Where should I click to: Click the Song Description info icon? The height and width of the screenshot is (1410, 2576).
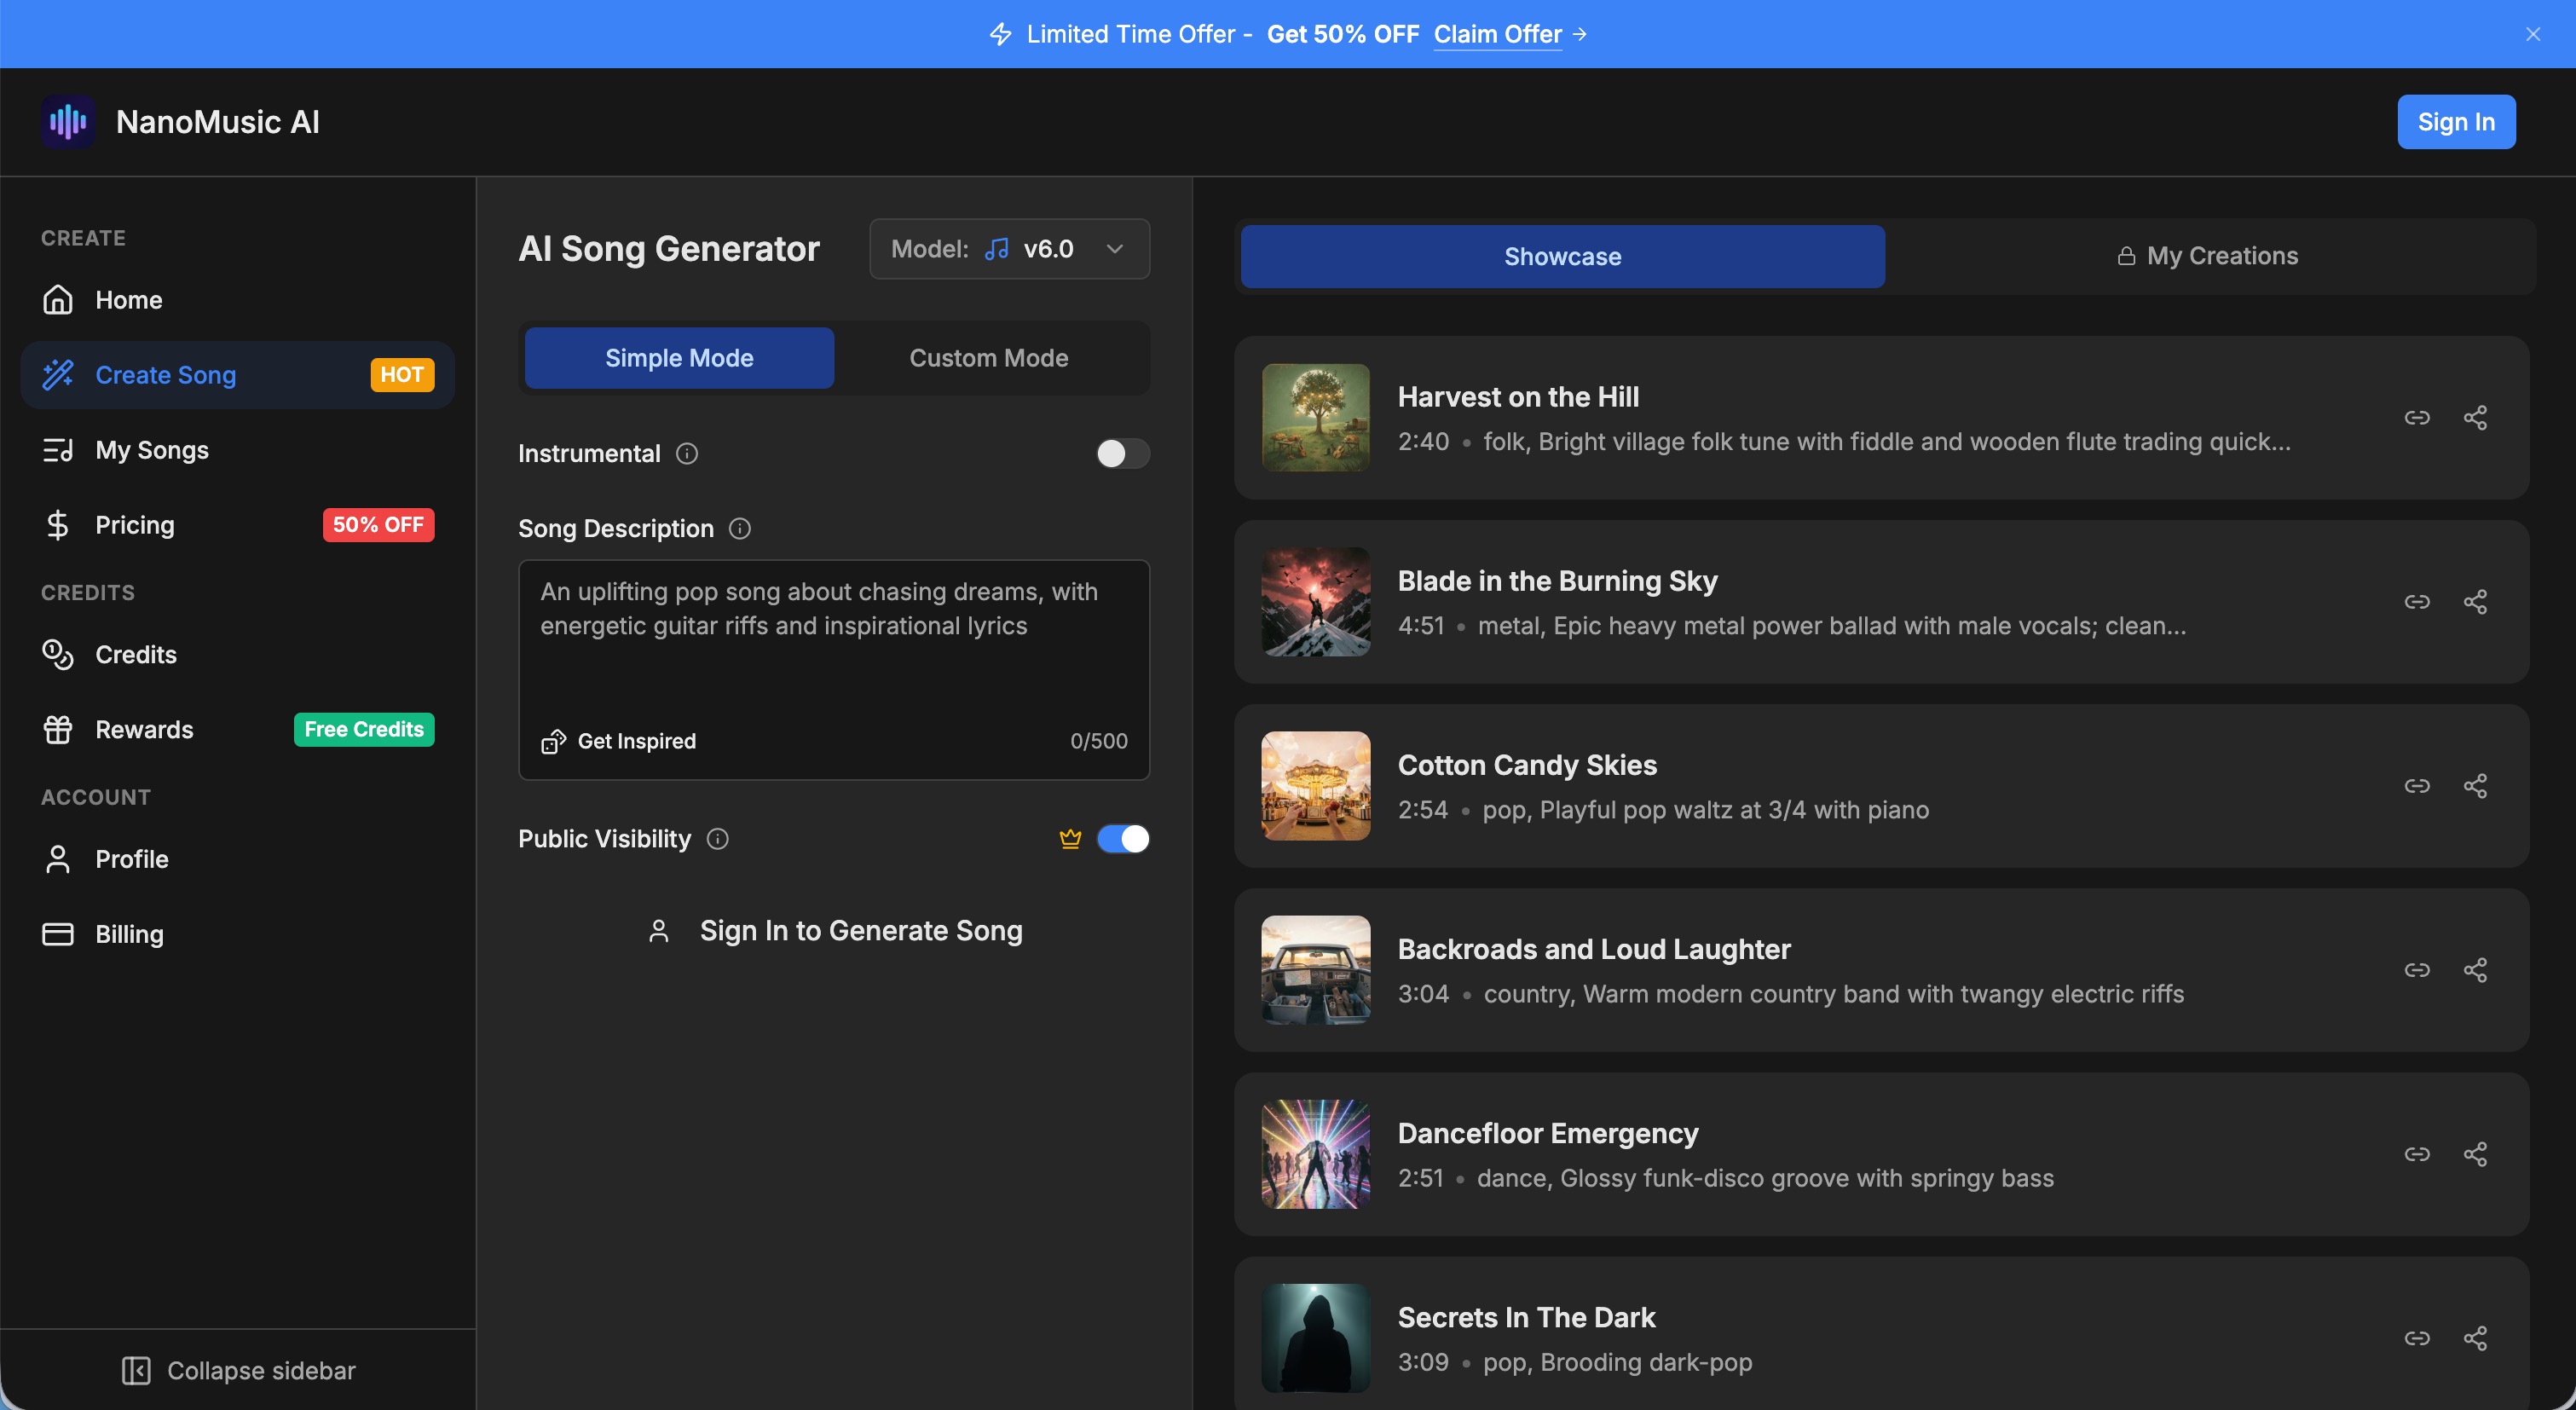click(739, 529)
